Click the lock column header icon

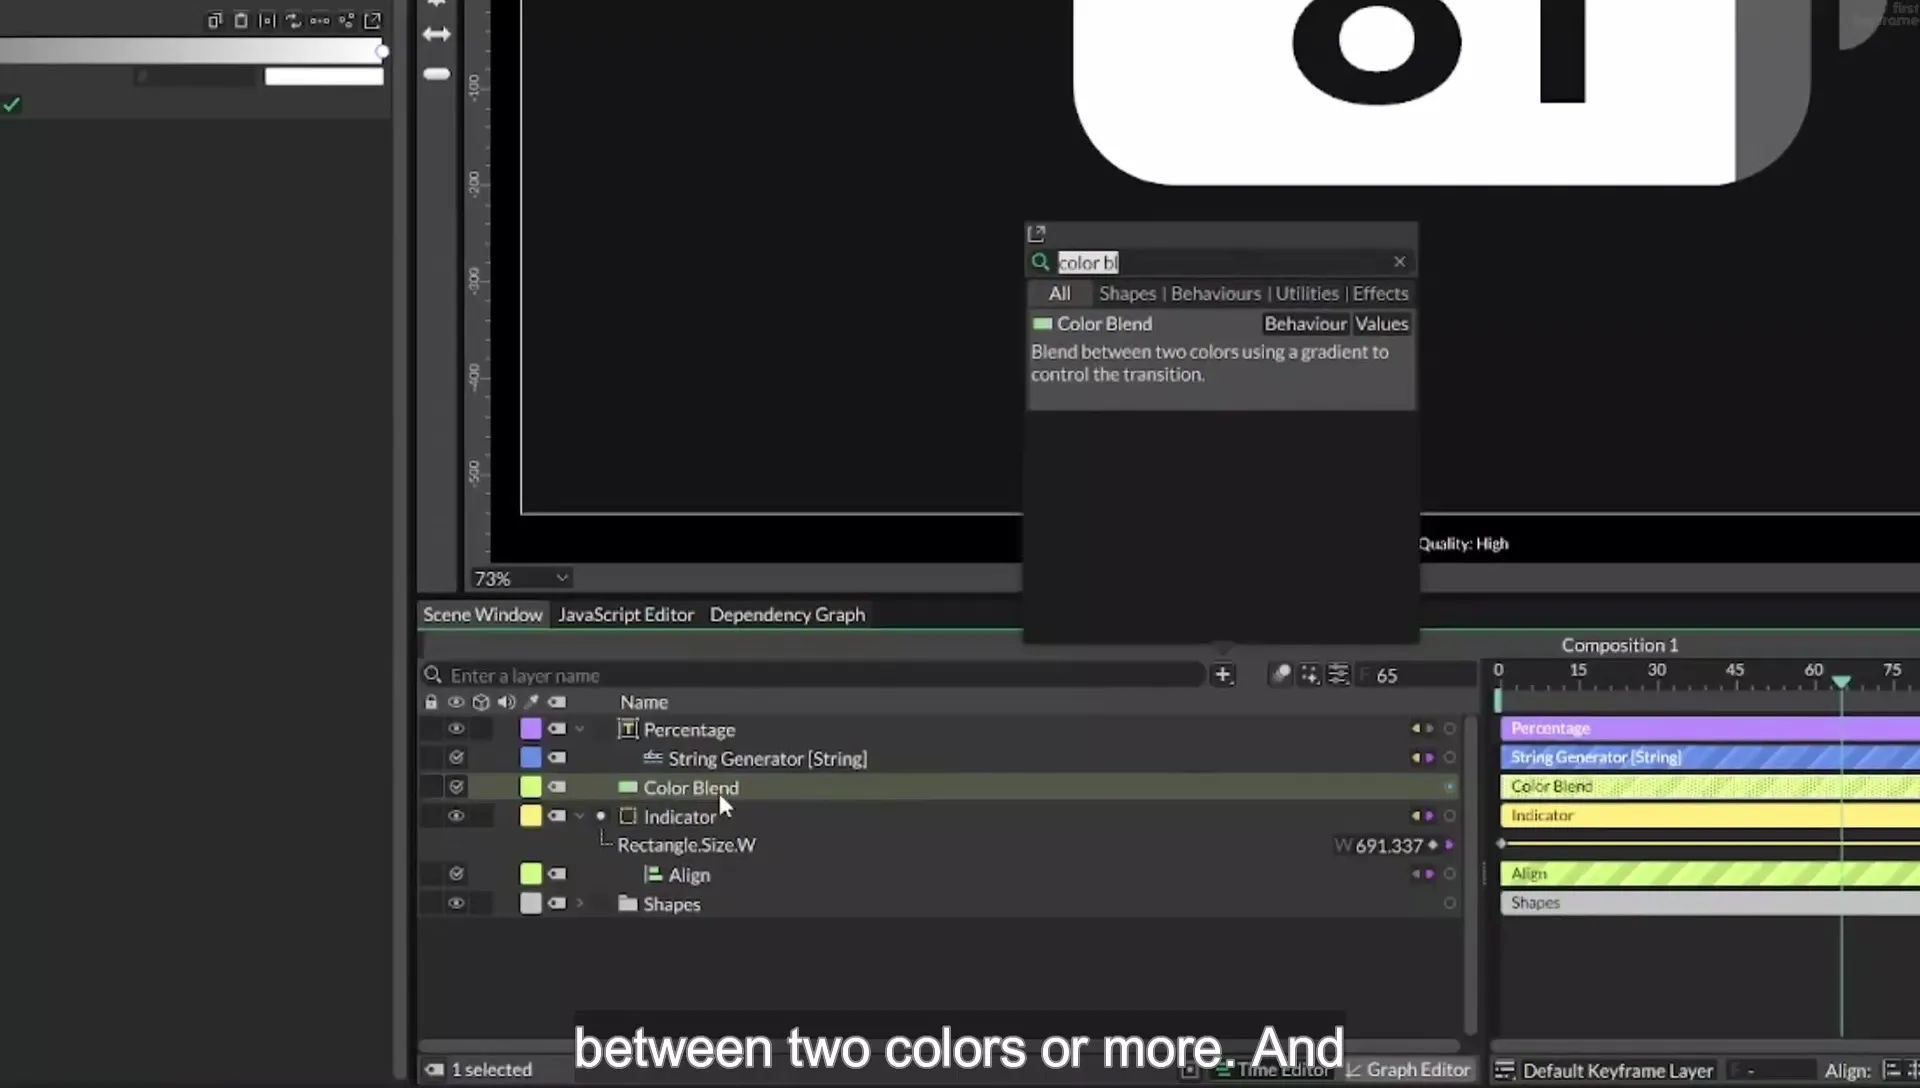431,702
